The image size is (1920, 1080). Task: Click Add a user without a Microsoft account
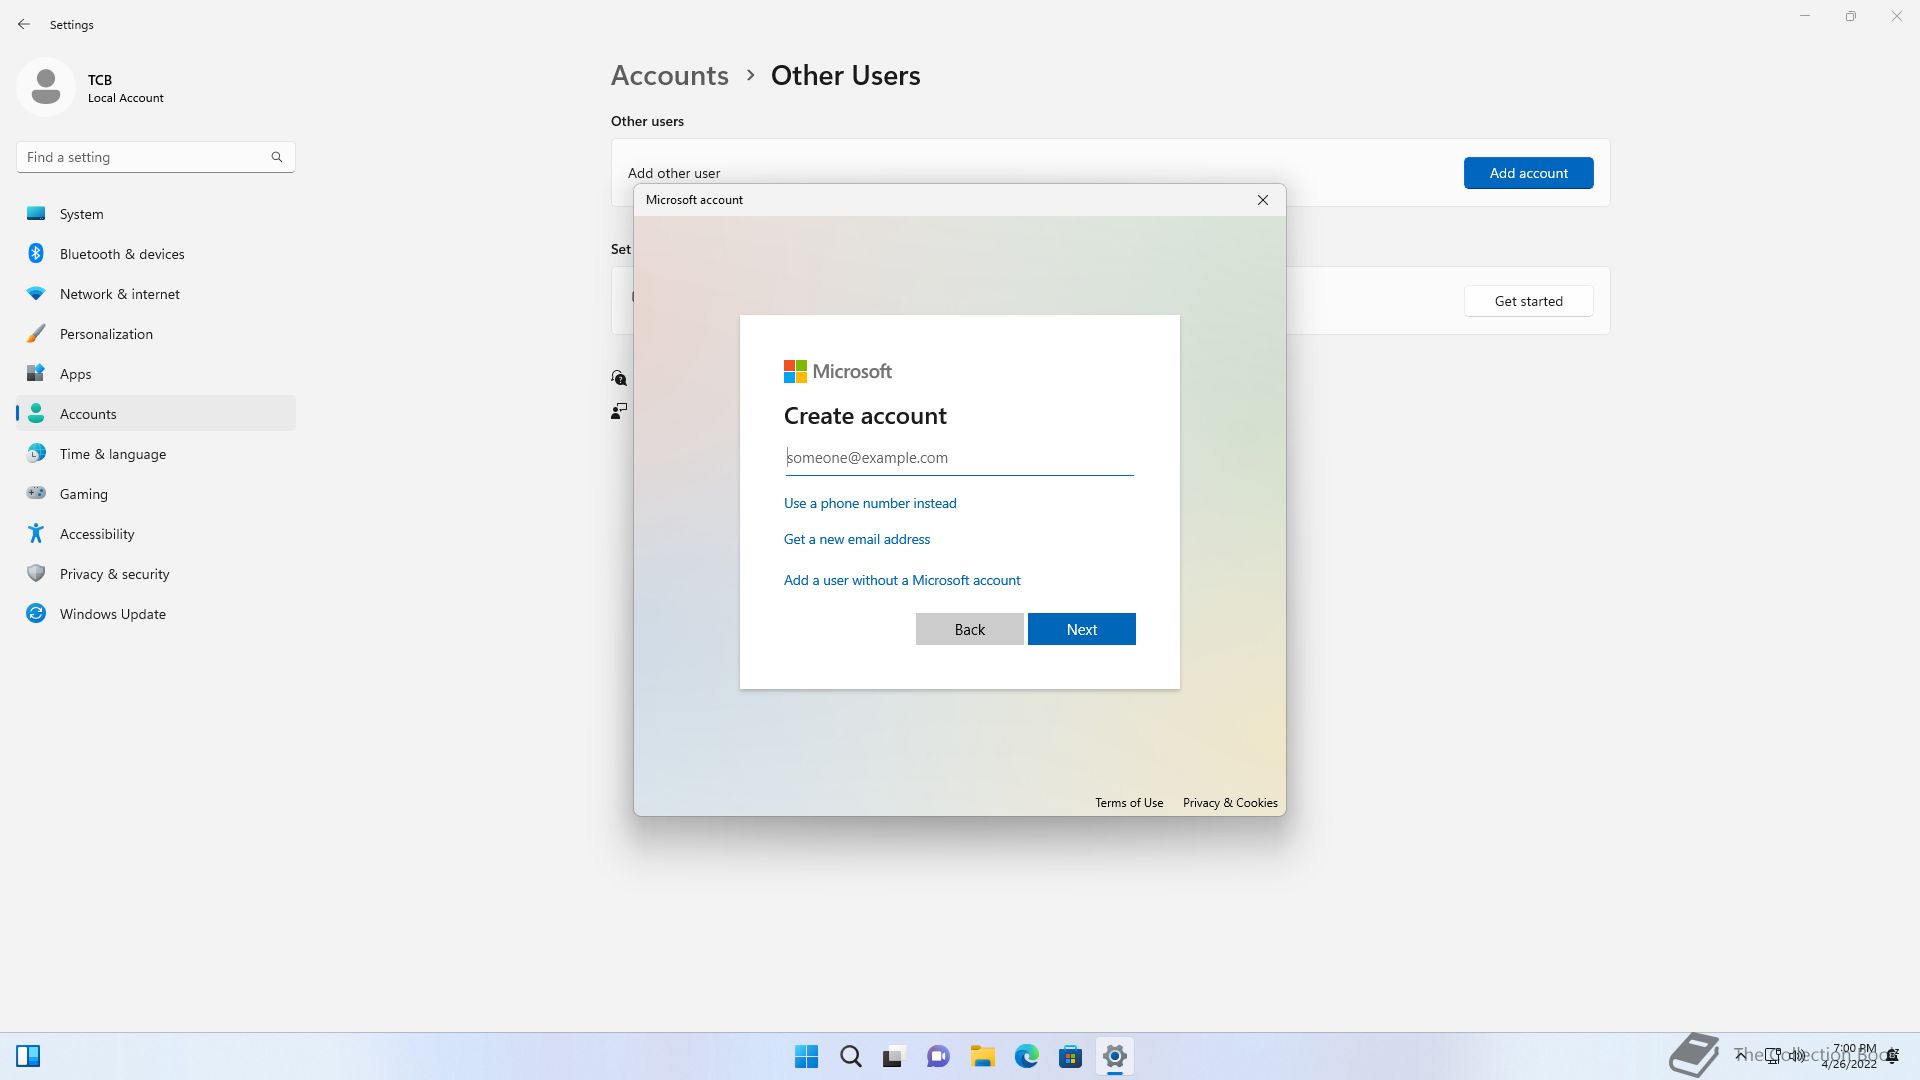[x=901, y=580]
